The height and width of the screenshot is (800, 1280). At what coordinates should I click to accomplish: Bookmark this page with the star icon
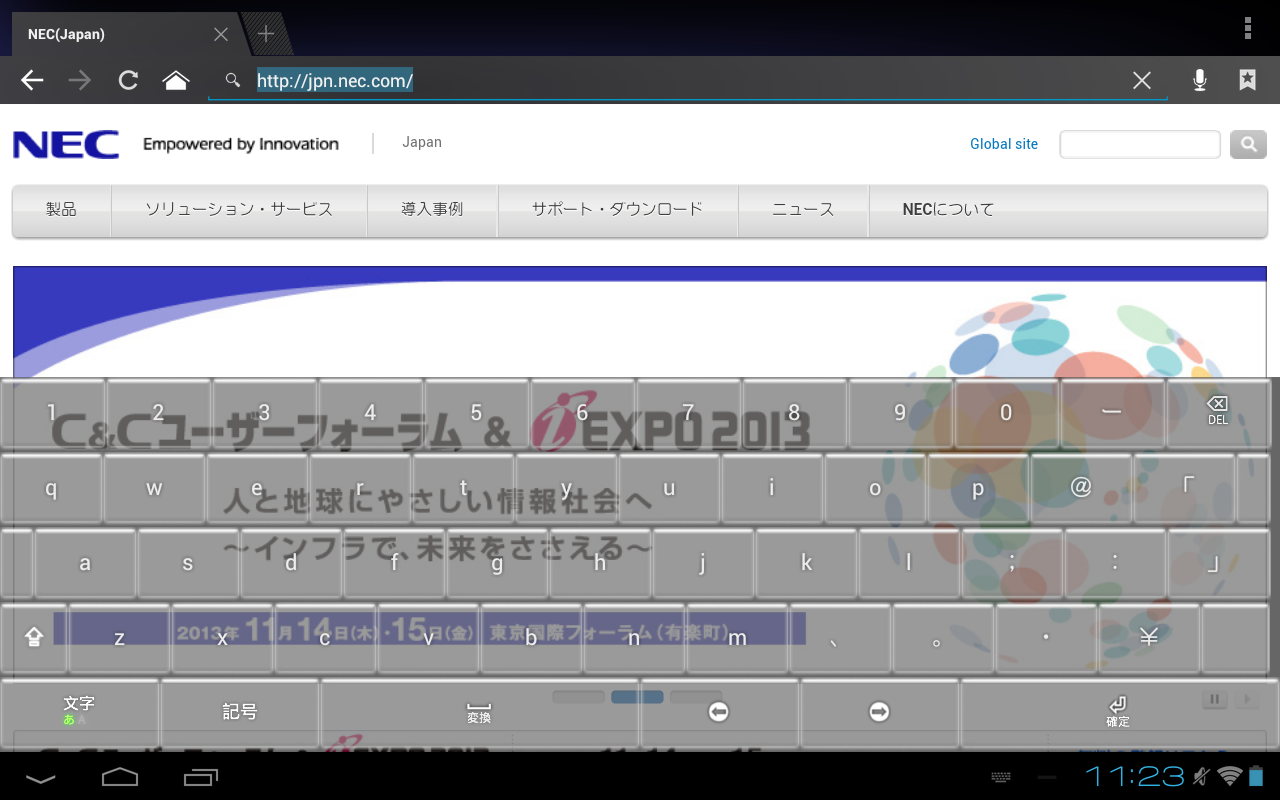pos(1247,80)
